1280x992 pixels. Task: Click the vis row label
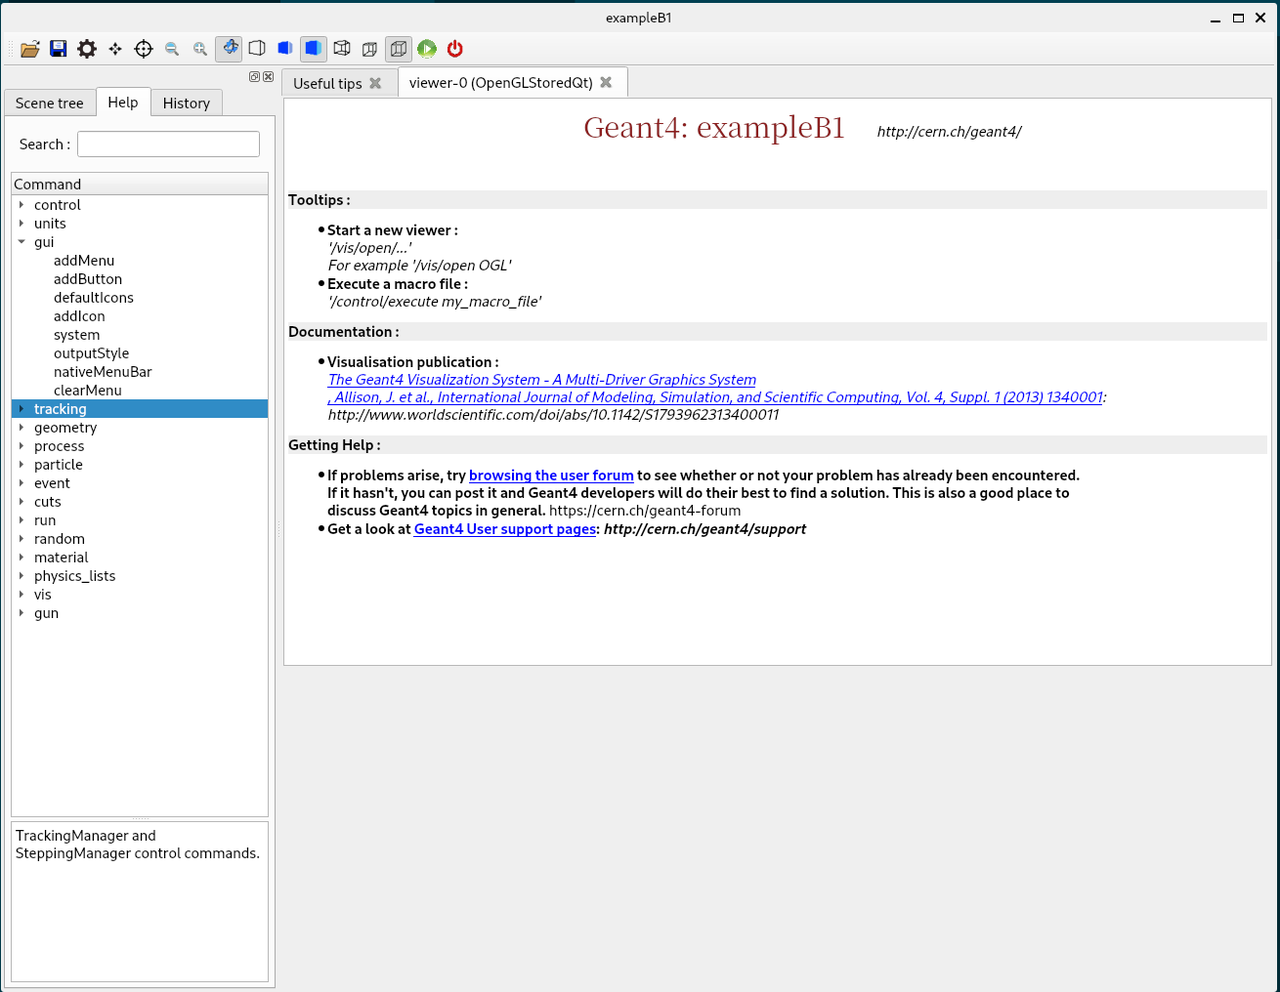point(43,594)
